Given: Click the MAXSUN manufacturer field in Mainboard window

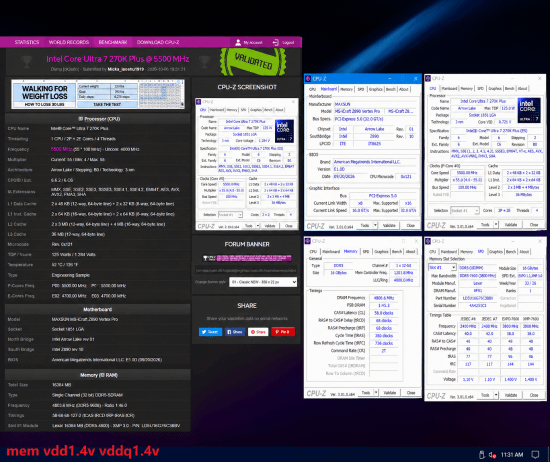Looking at the screenshot, I should pos(375,104).
